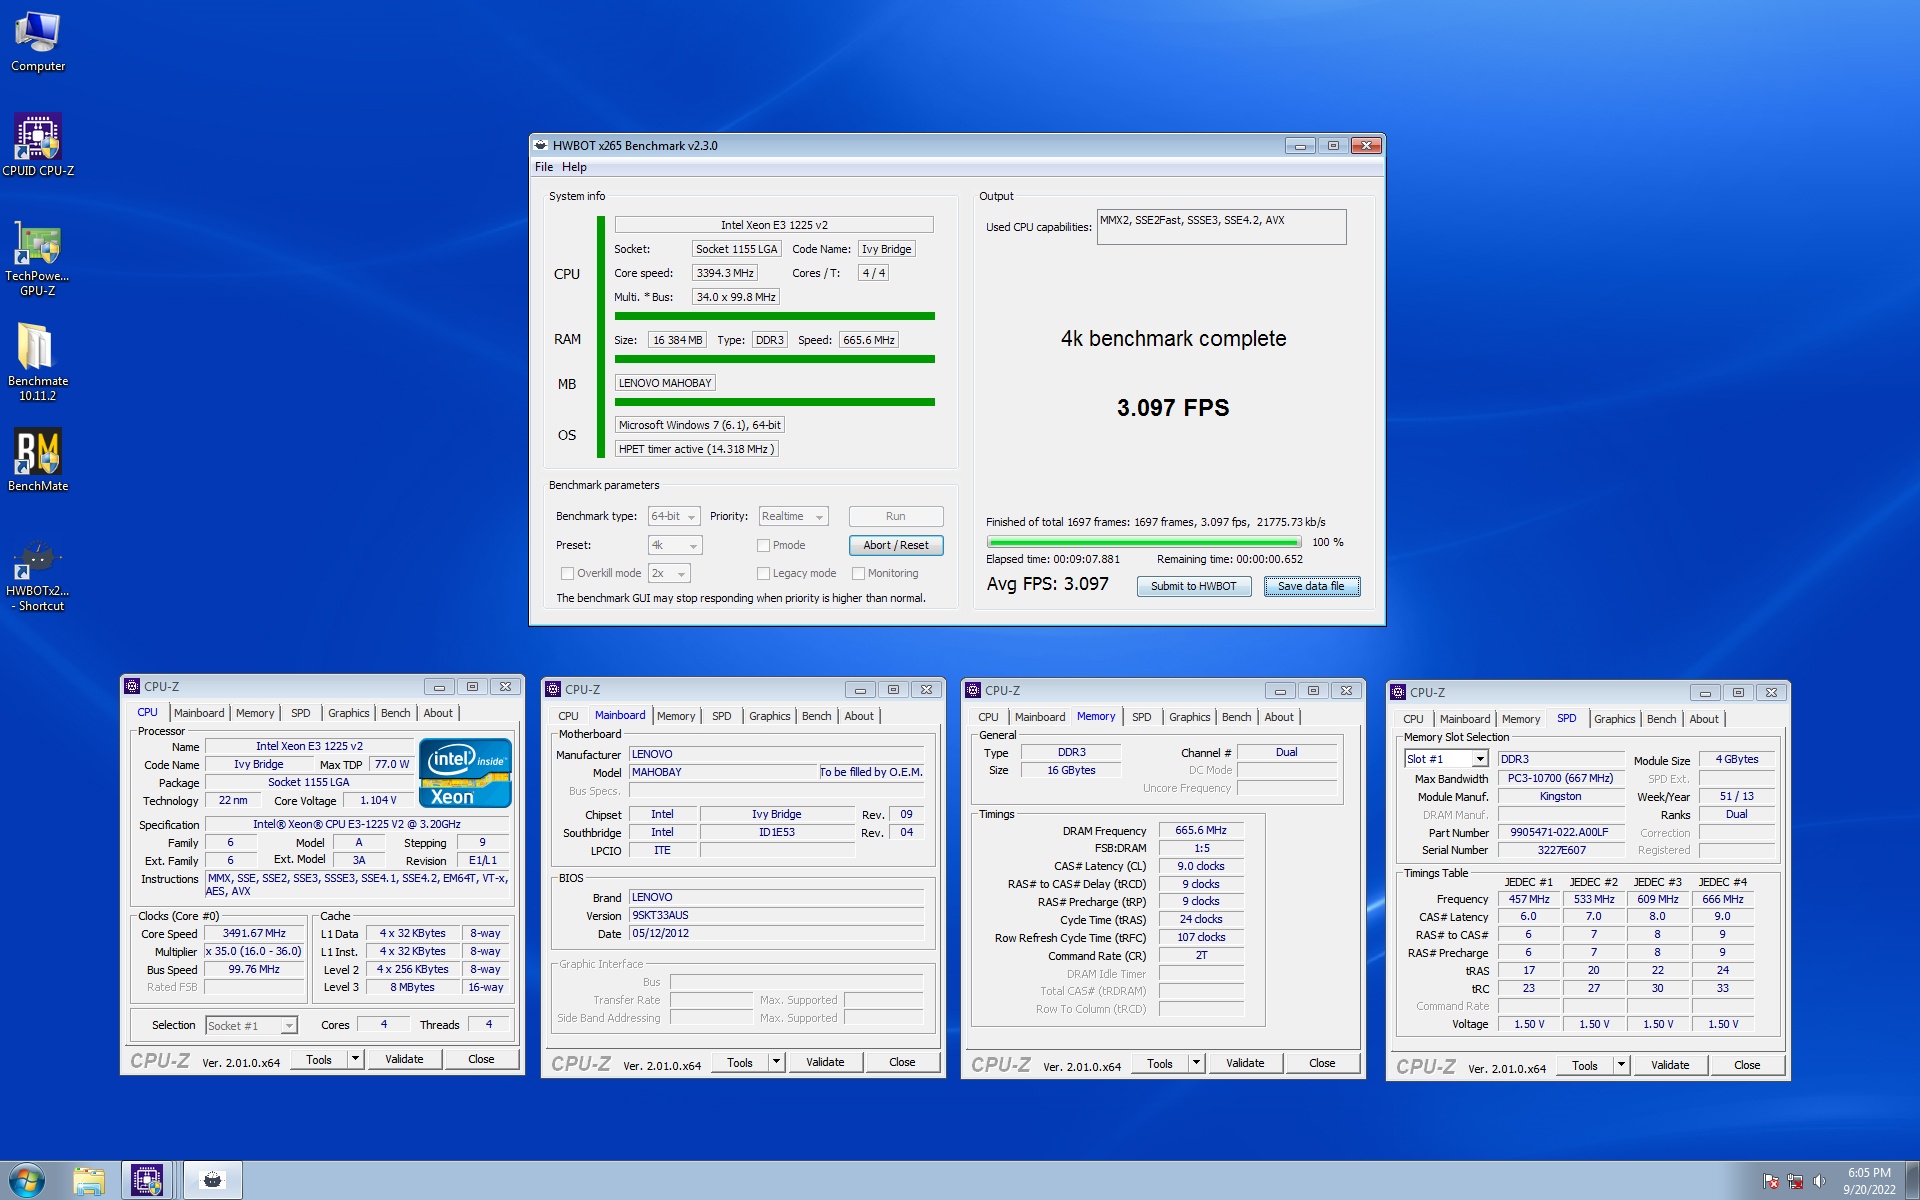Open the Help menu in HWBOT x265

point(574,167)
